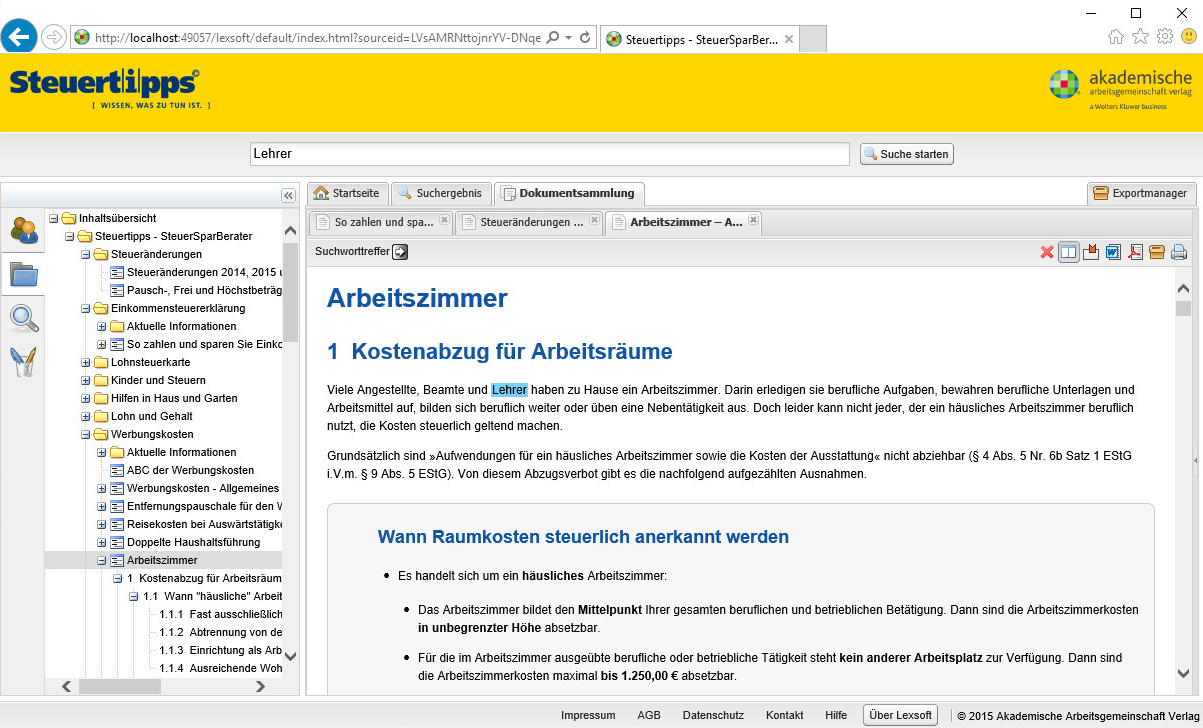
Task: Go back with browser back arrow
Action: click(x=20, y=38)
